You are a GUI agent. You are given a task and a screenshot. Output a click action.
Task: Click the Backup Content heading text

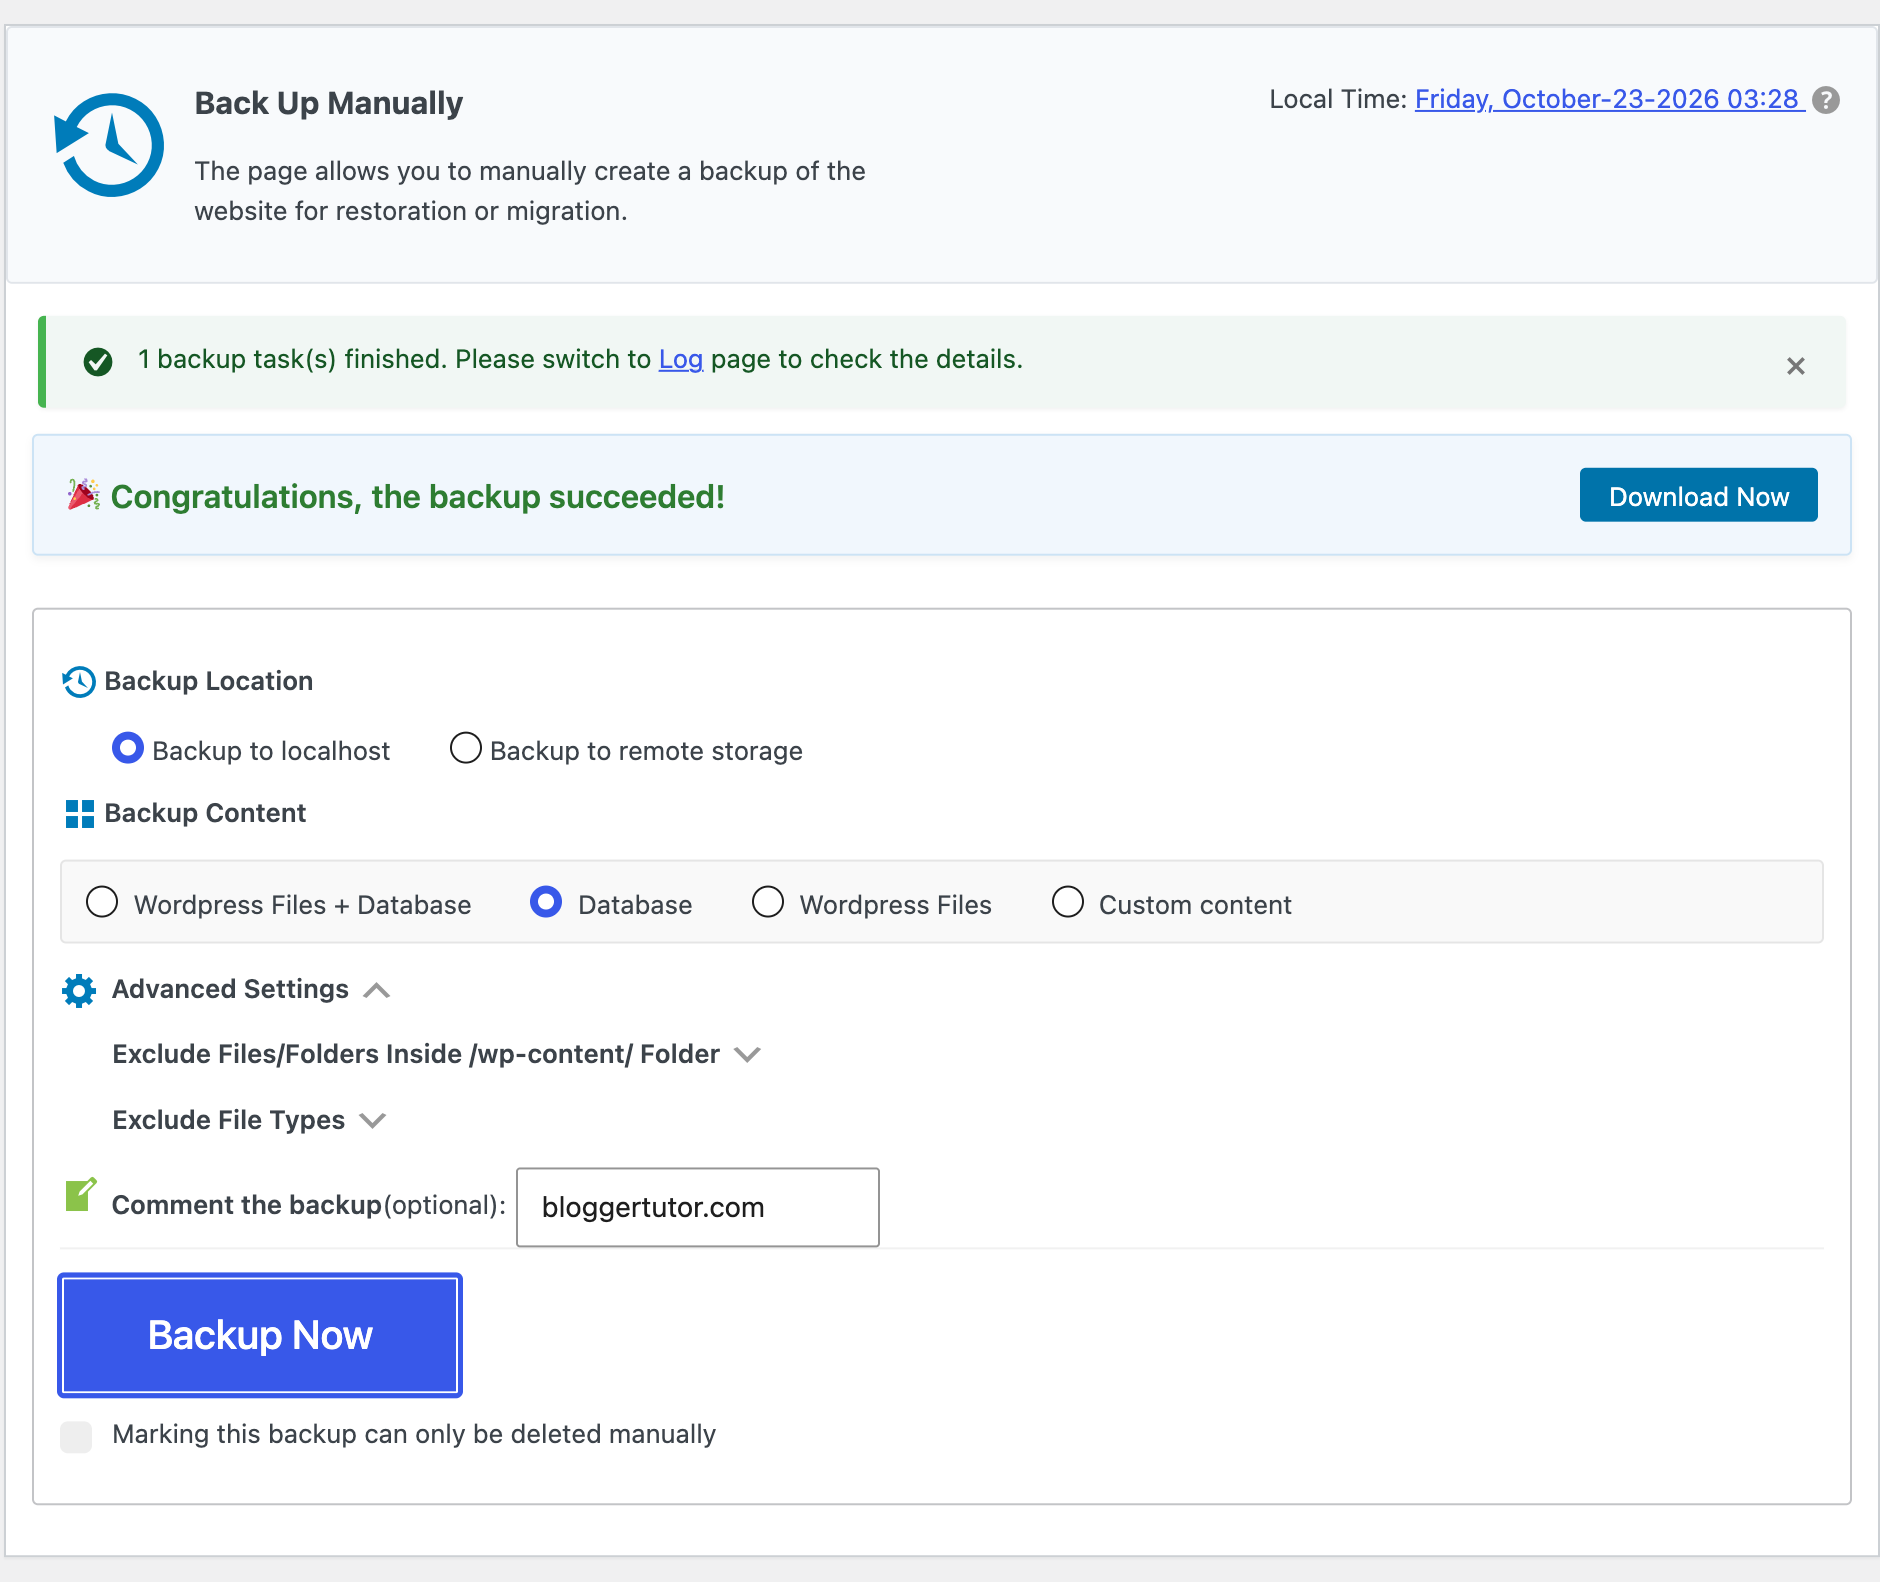click(205, 813)
